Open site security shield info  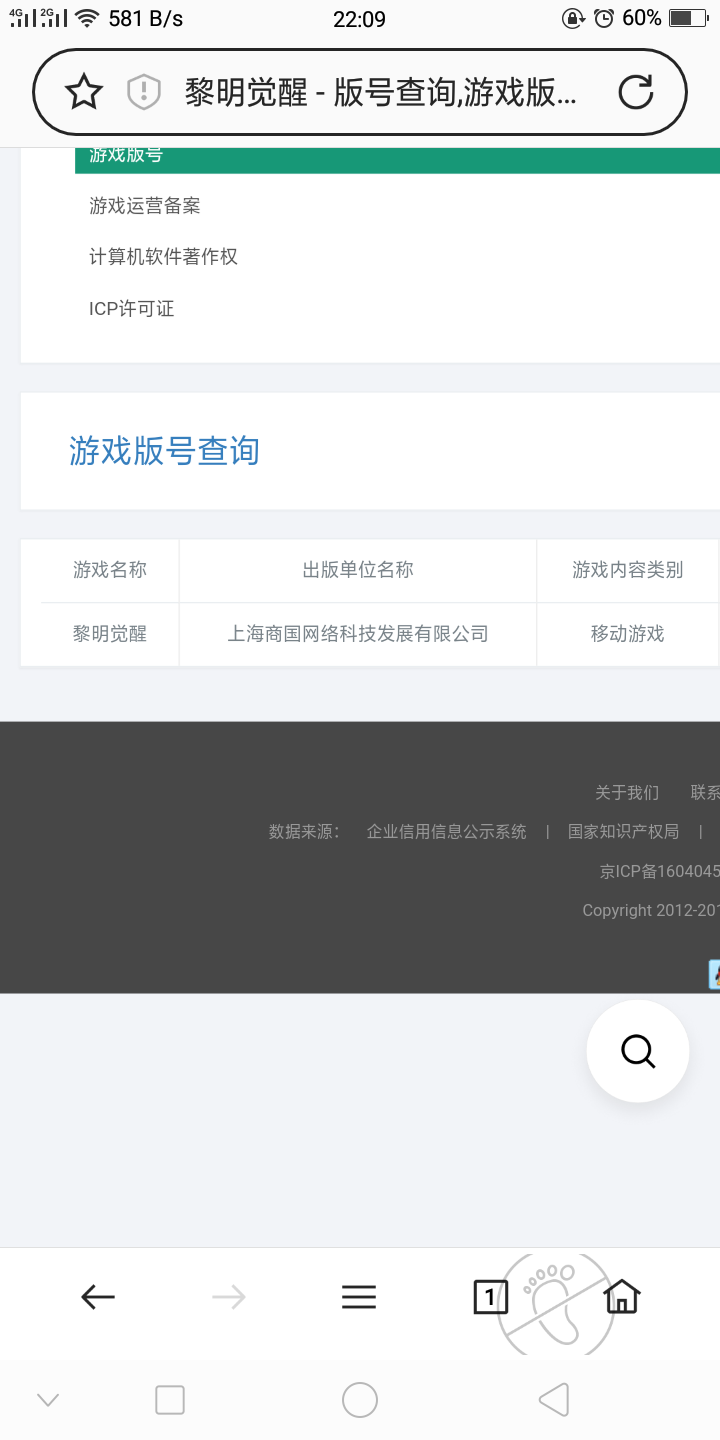[x=144, y=92]
